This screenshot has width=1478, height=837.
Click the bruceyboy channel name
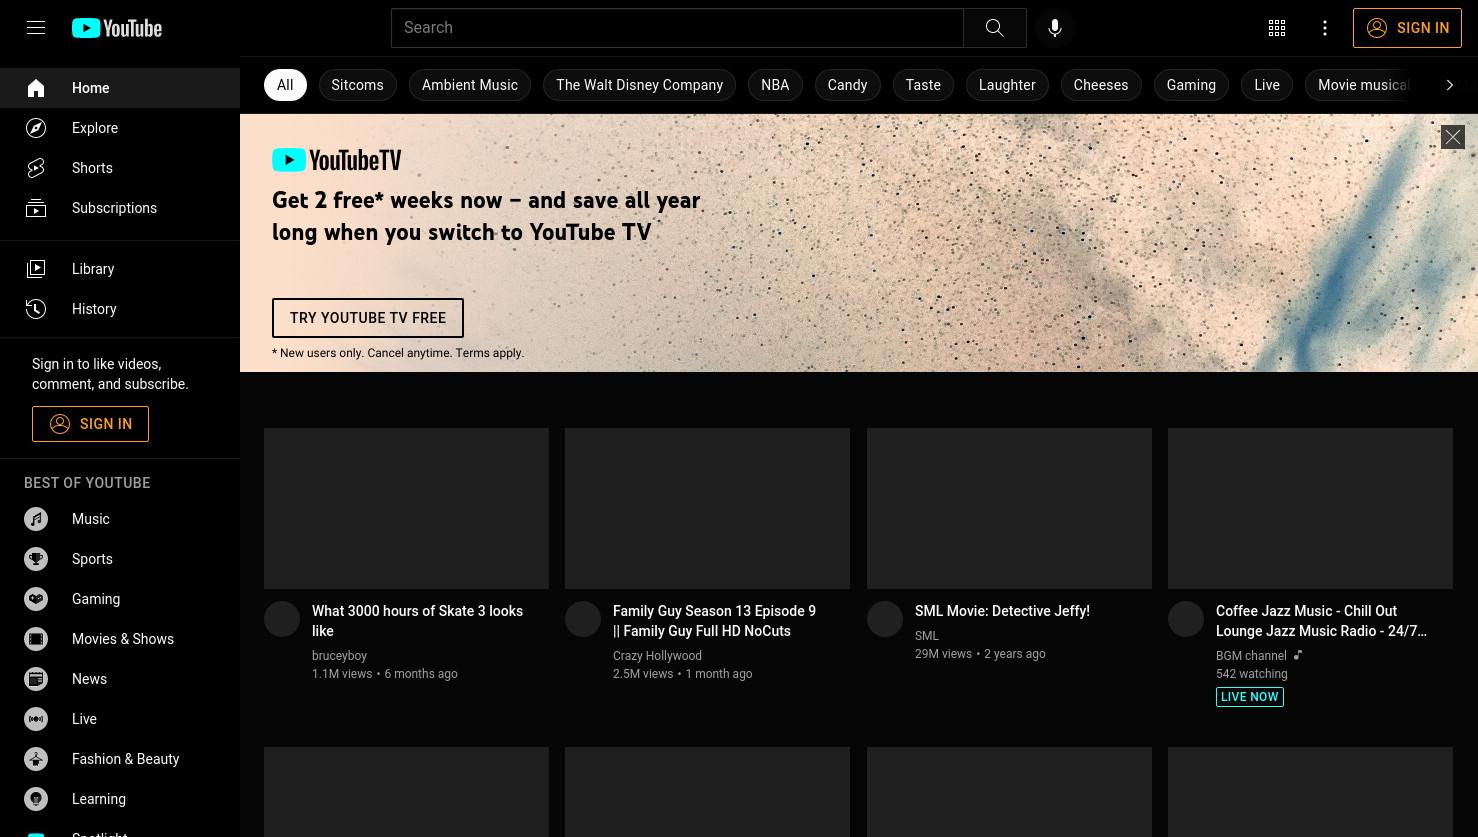click(x=339, y=656)
